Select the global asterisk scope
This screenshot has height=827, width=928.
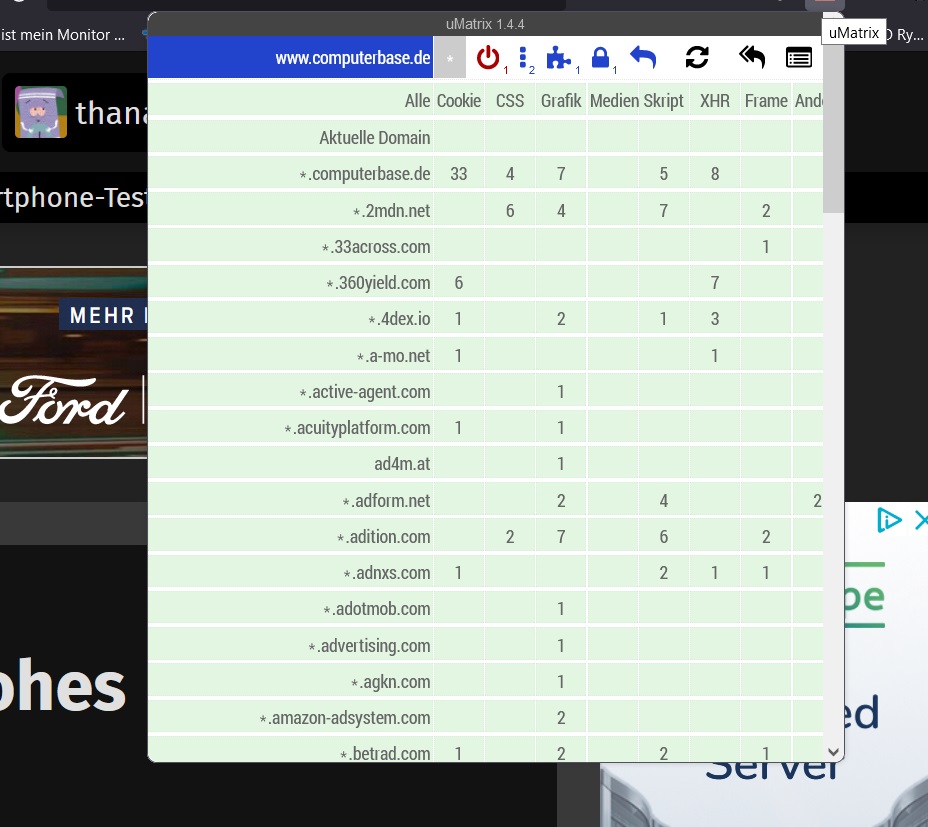pyautogui.click(x=450, y=57)
